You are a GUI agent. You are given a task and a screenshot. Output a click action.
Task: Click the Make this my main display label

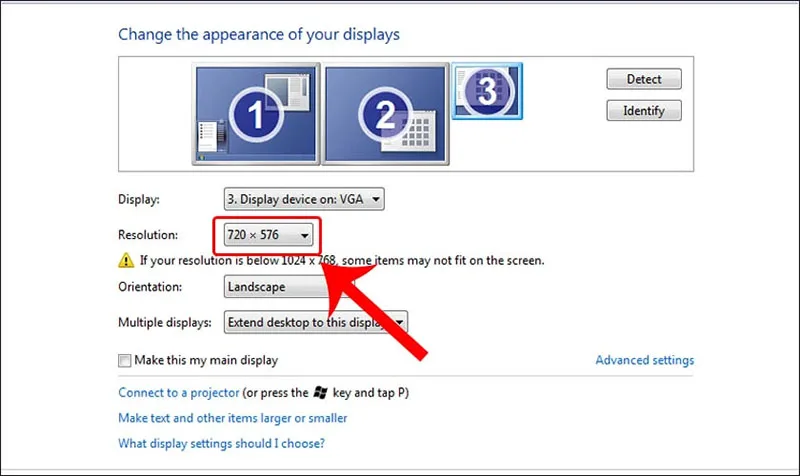pyautogui.click(x=206, y=360)
